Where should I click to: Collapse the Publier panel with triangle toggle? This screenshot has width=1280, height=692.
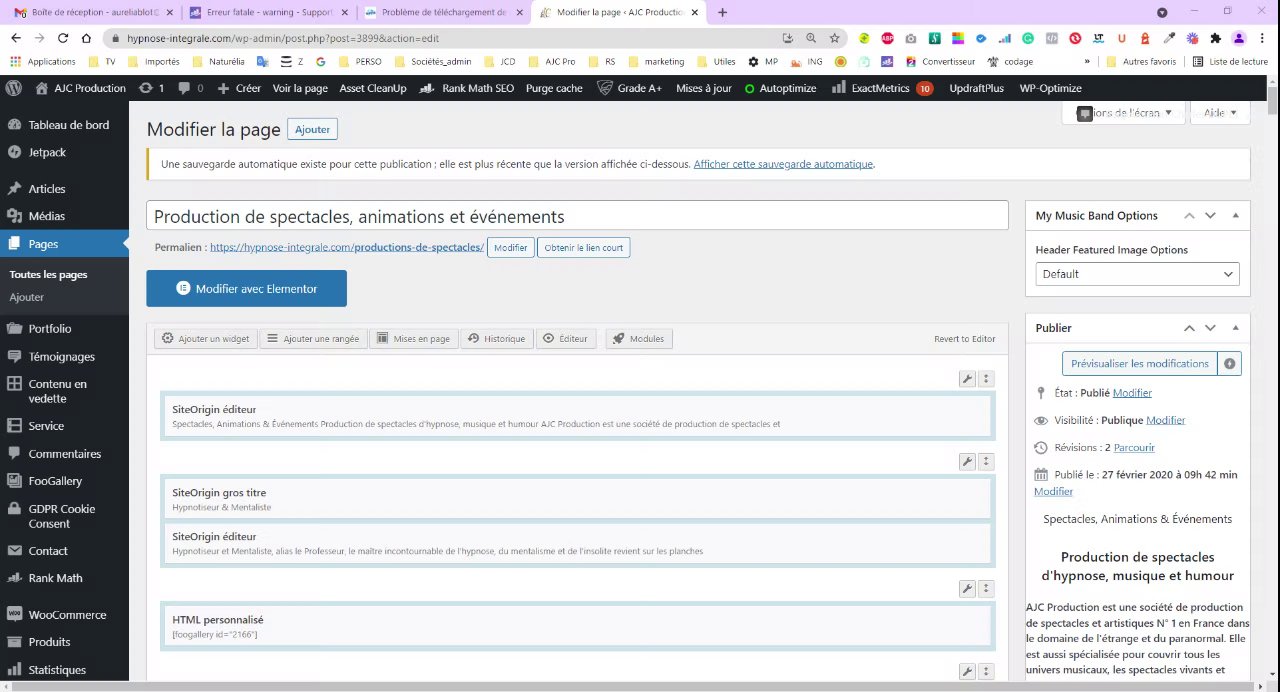click(1235, 328)
